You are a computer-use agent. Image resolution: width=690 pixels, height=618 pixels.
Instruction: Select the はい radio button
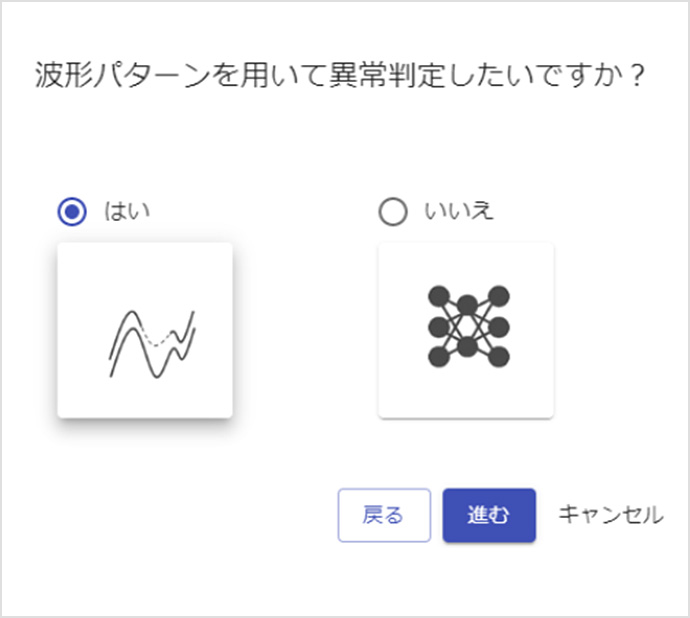click(72, 212)
